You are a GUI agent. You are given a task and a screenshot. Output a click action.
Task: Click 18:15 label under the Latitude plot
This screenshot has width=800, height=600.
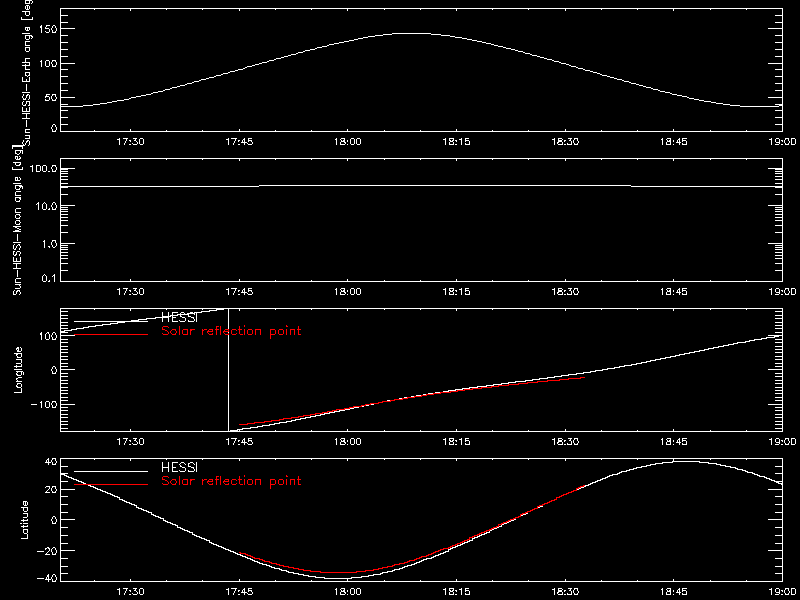point(457,592)
